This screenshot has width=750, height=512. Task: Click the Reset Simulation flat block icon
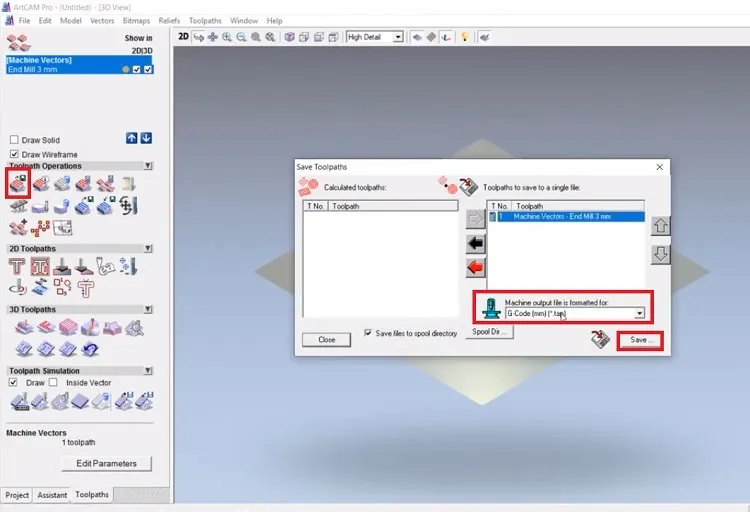point(80,401)
